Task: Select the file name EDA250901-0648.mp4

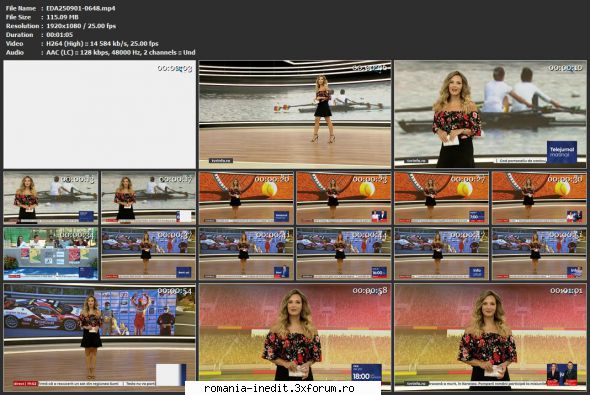Action: pos(81,8)
